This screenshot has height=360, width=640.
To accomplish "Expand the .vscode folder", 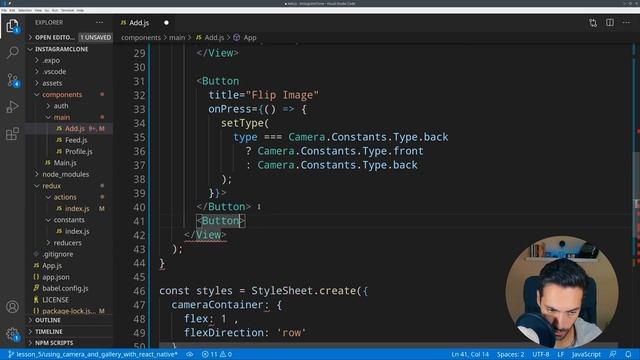I will point(70,71).
